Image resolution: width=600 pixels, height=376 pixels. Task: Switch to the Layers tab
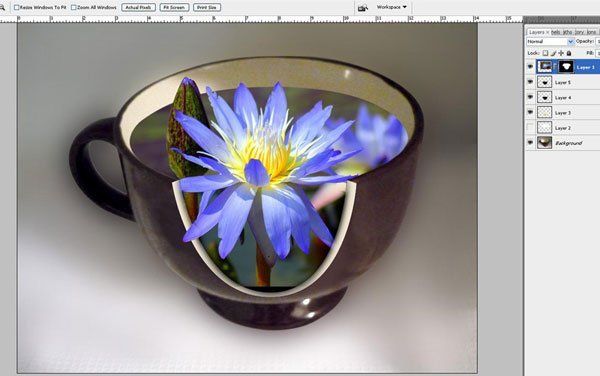[538, 32]
